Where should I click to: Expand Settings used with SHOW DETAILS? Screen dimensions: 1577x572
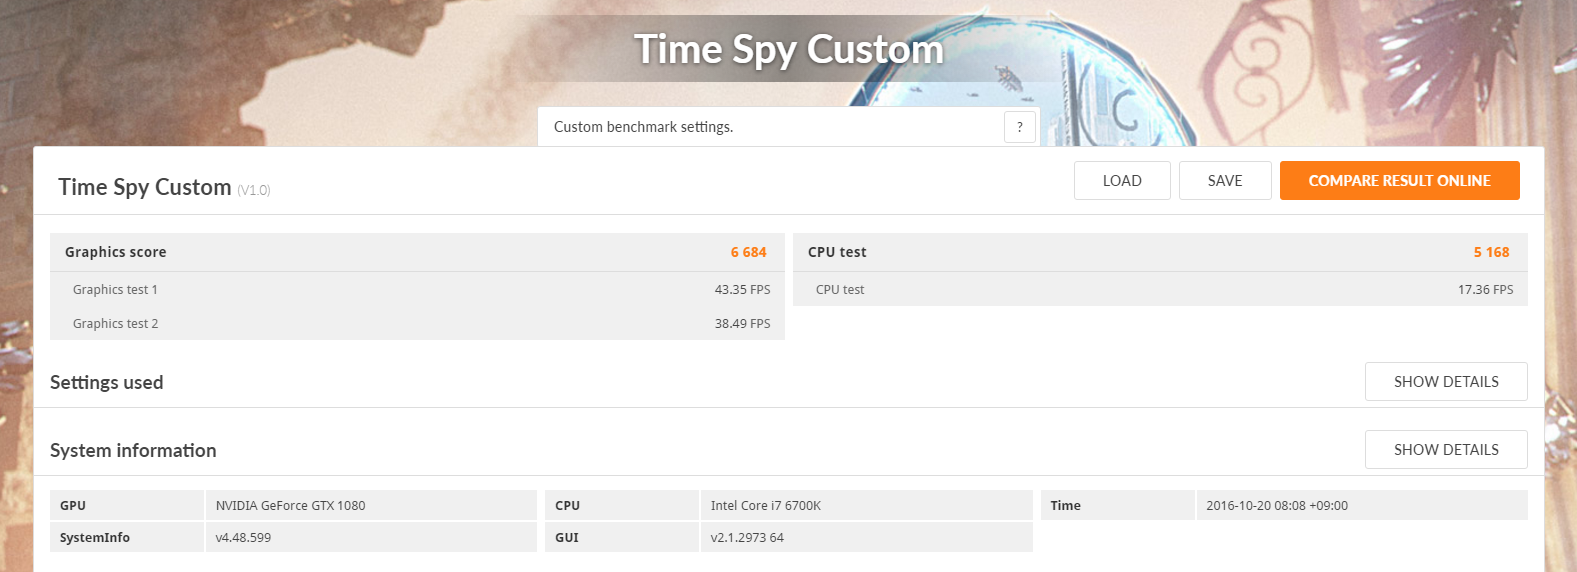(1446, 382)
